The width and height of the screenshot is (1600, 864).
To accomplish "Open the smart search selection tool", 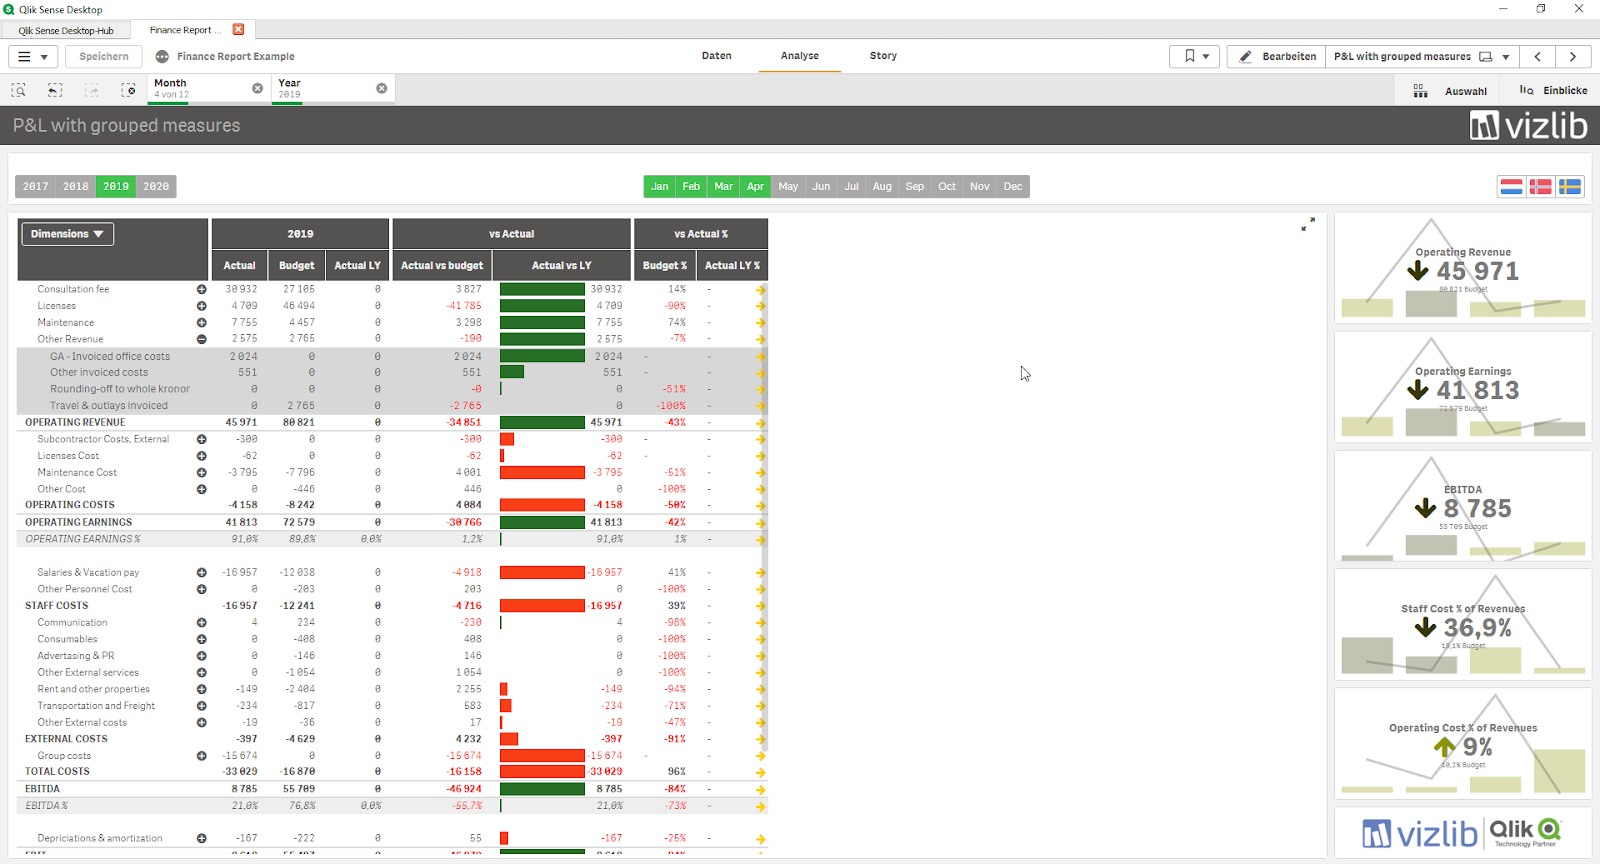I will [18, 90].
